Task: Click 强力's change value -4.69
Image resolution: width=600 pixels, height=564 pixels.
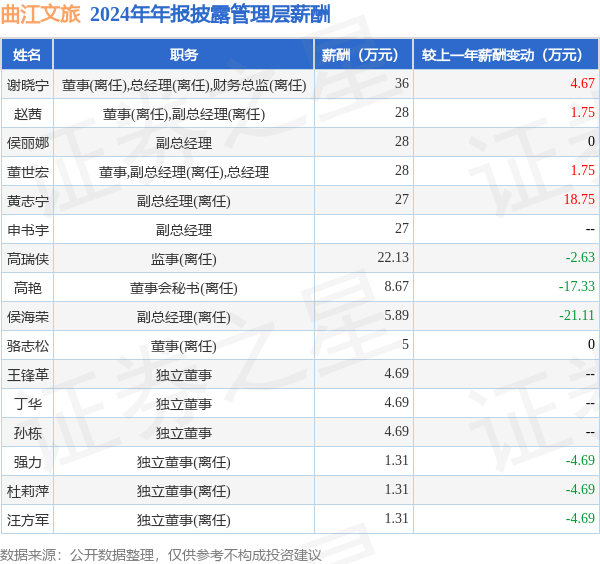Action: (x=580, y=460)
